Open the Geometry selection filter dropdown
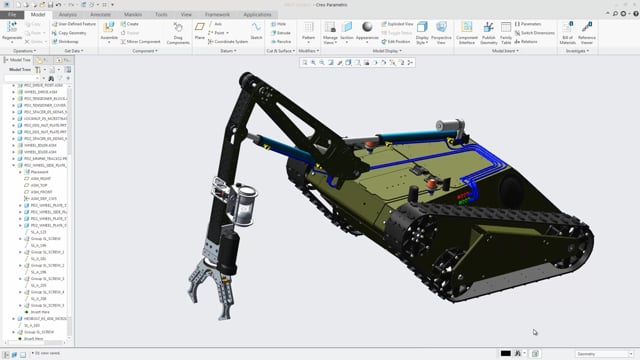The height and width of the screenshot is (360, 640). click(604, 354)
